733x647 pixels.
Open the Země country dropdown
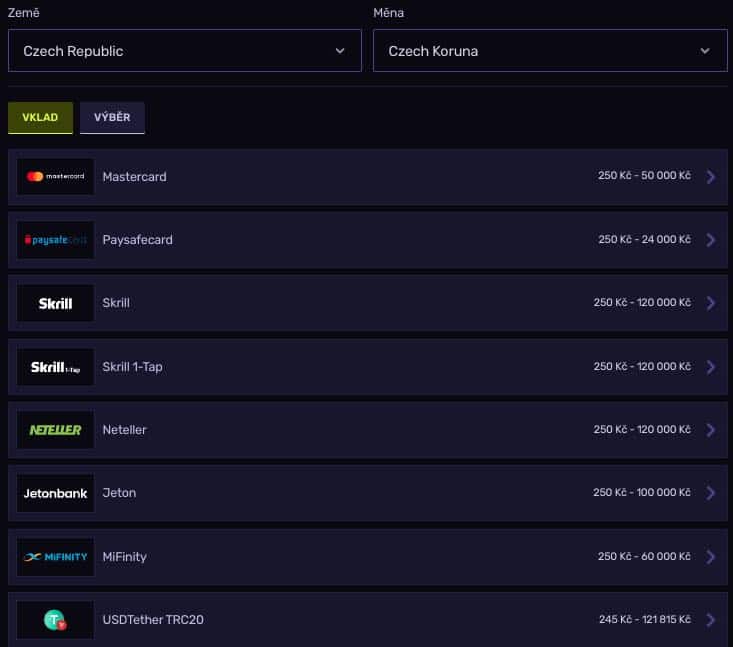click(x=185, y=51)
